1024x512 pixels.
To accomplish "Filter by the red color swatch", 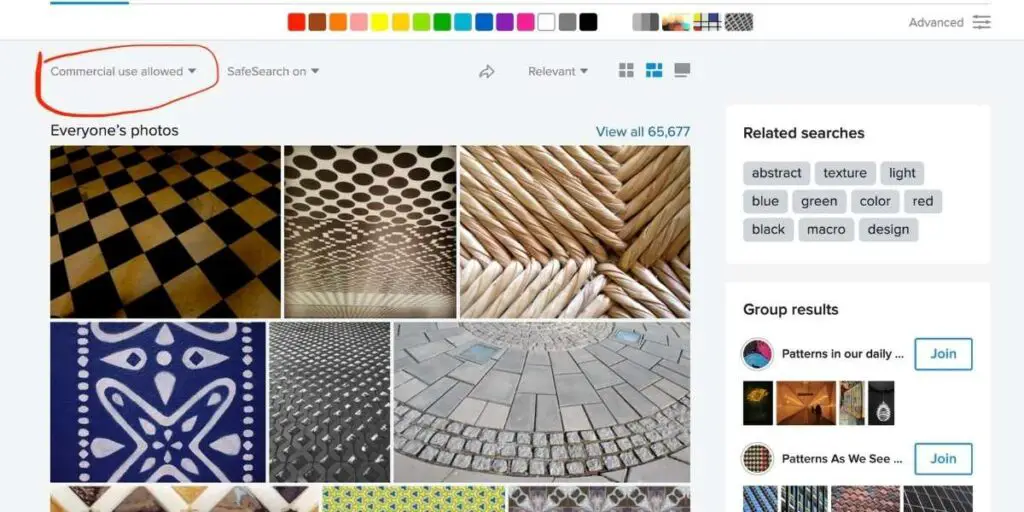I will (x=296, y=22).
